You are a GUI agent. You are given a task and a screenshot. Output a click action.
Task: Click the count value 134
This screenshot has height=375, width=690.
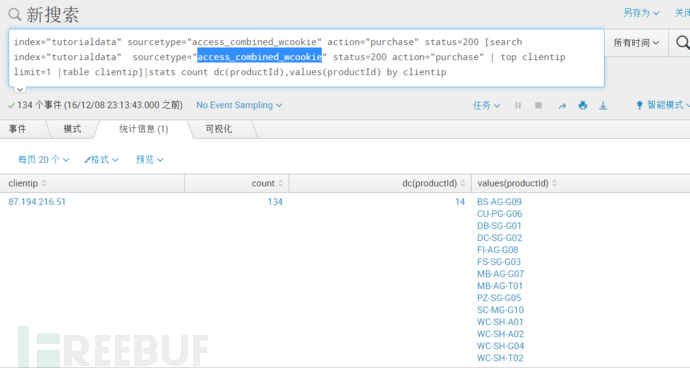tap(275, 202)
